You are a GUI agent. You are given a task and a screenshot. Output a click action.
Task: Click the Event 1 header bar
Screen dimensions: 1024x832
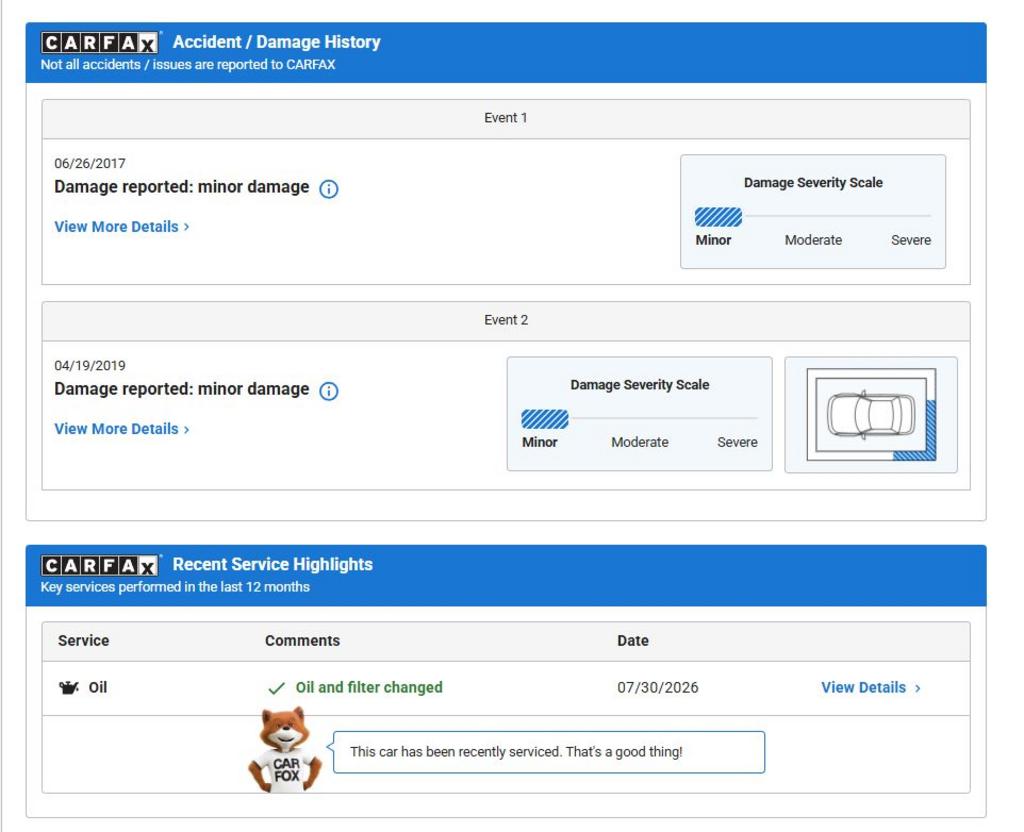pos(505,119)
